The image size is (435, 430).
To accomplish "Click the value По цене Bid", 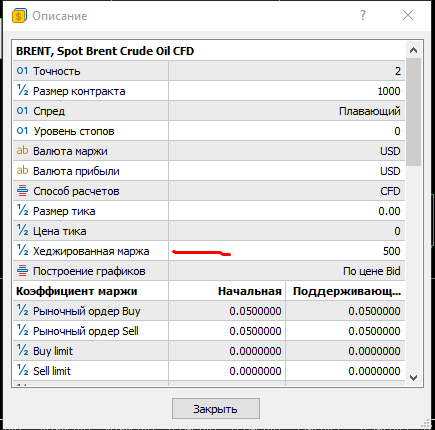I will tap(372, 271).
